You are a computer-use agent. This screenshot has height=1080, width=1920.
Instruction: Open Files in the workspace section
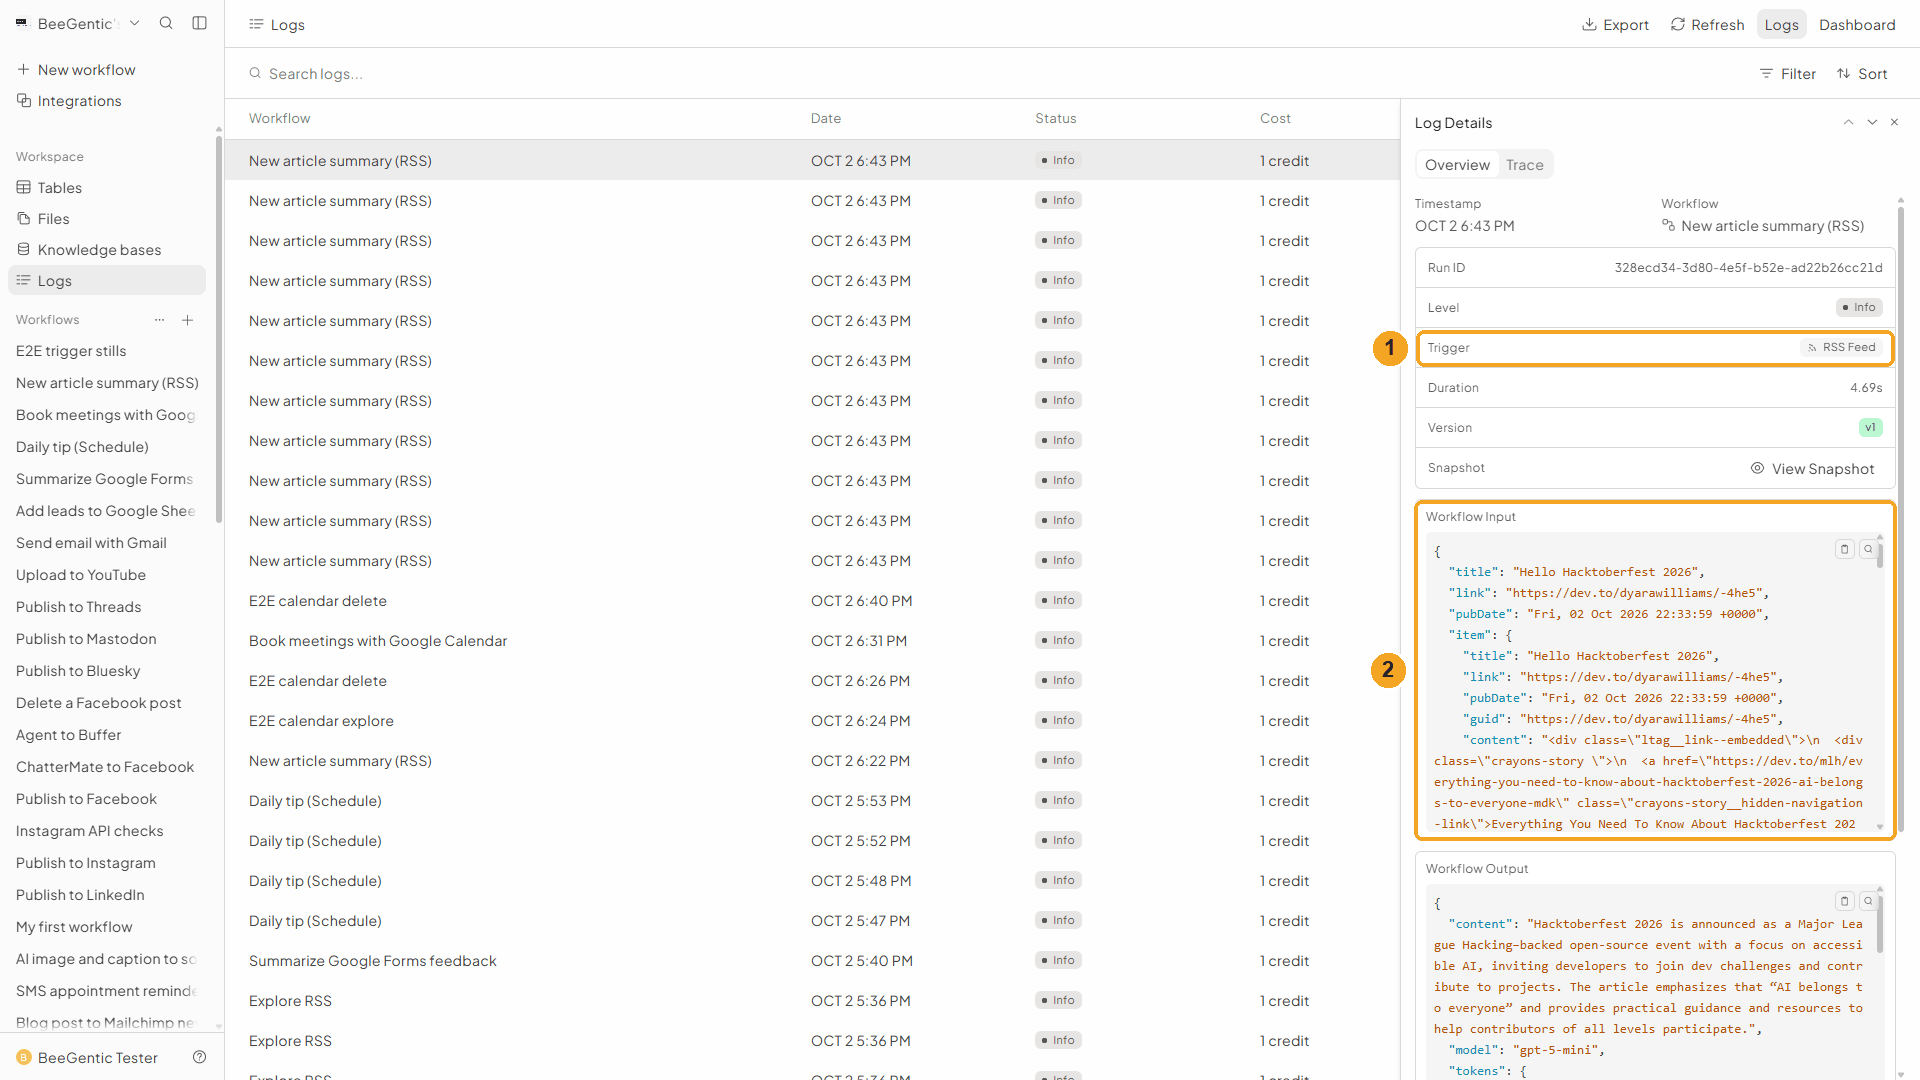click(43, 218)
